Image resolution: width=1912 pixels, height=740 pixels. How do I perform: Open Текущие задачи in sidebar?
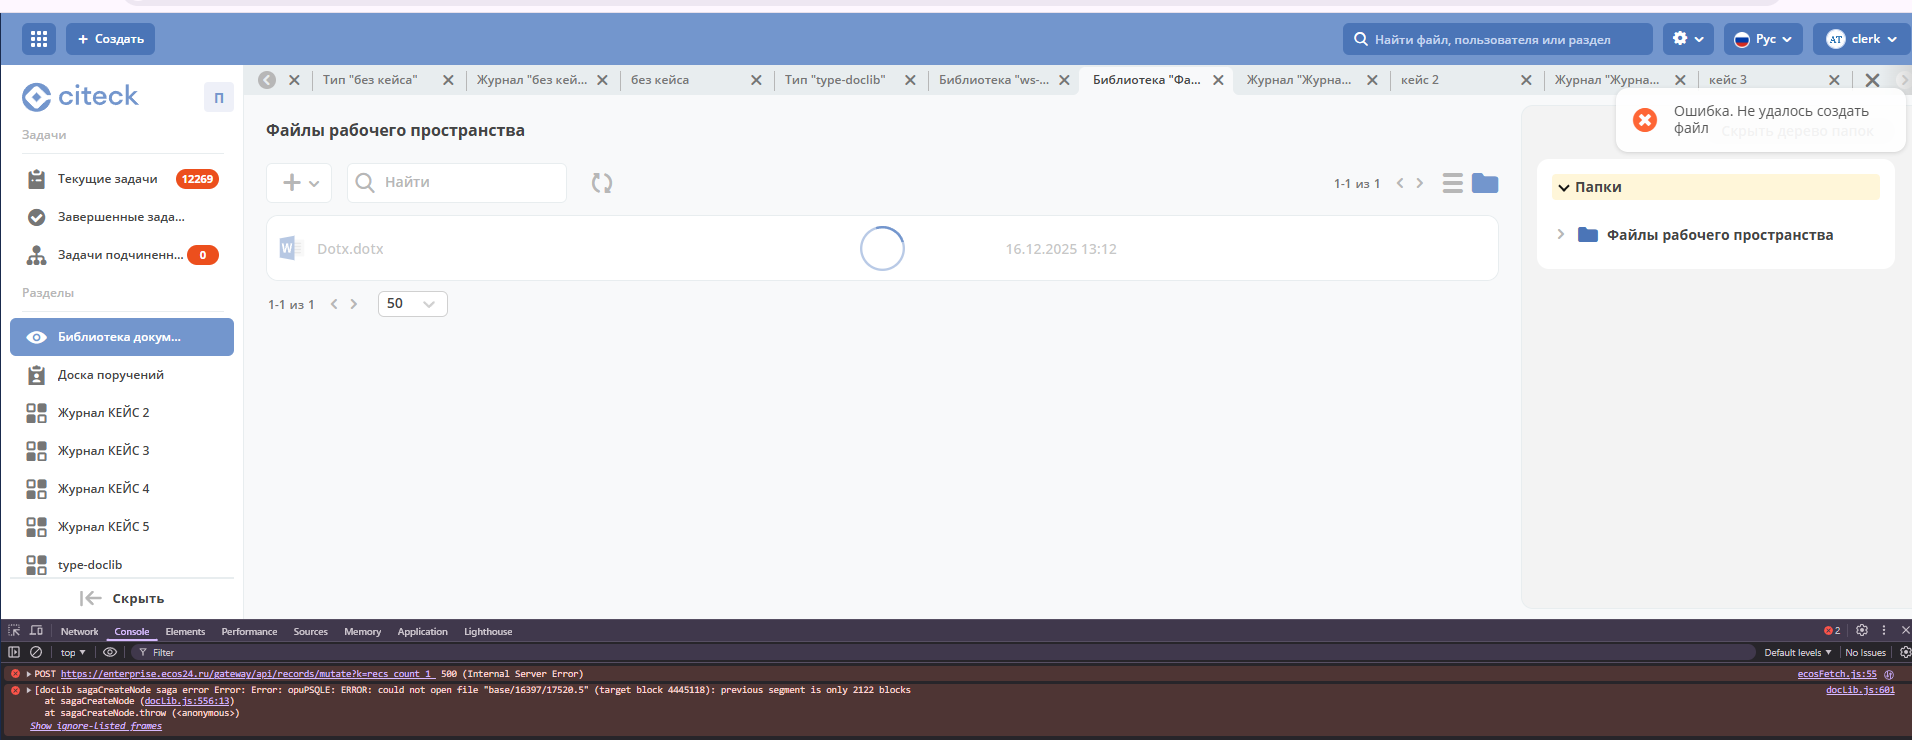pos(107,179)
